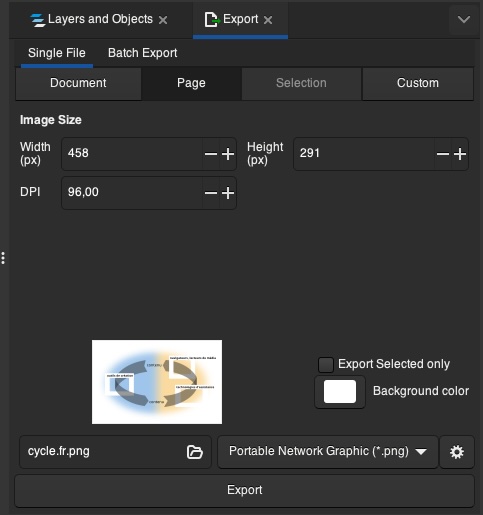Switch to the Batch Export tab

click(142, 53)
